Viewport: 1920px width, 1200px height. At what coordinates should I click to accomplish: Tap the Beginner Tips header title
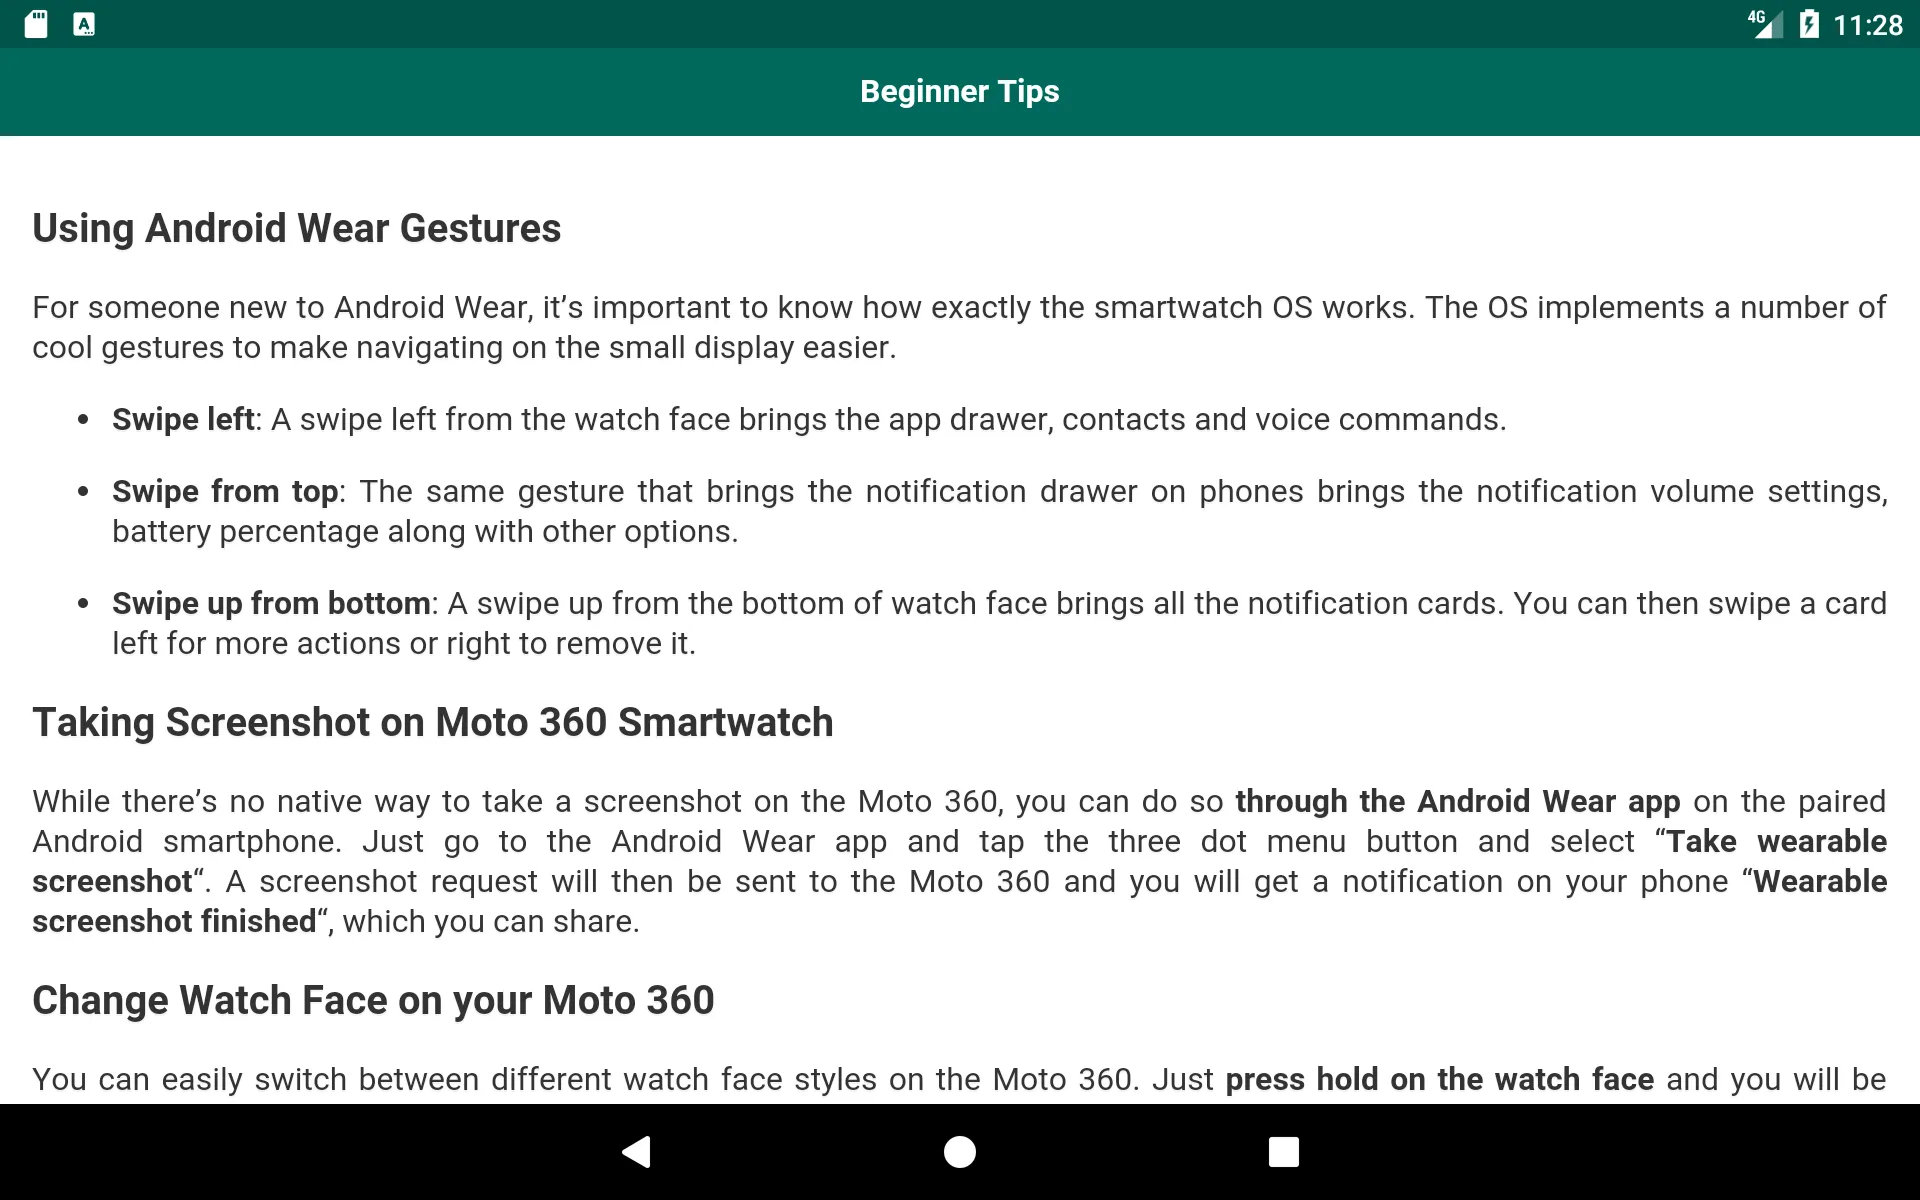point(959,91)
